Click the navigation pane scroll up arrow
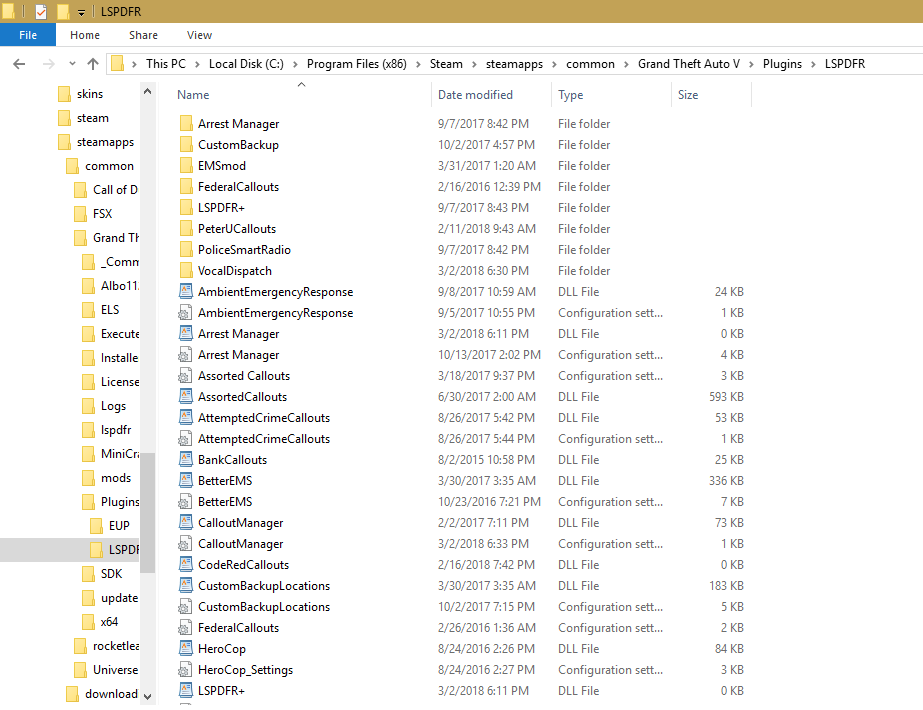The image size is (923, 710). click(x=147, y=91)
